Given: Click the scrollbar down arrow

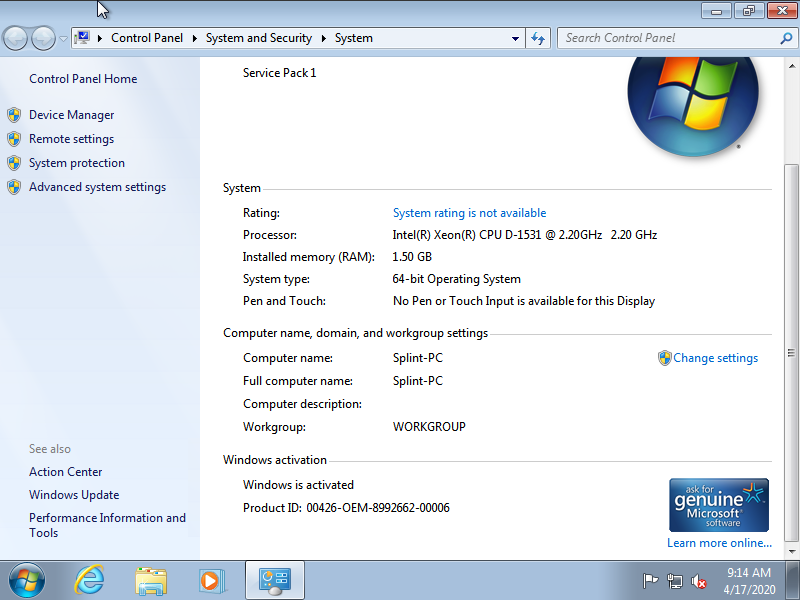Looking at the screenshot, I should [x=792, y=551].
